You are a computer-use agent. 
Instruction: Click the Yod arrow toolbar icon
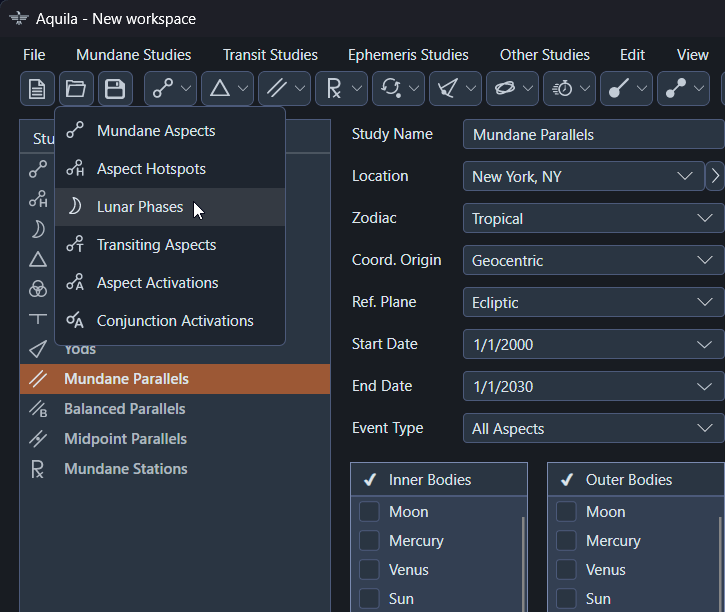(447, 89)
